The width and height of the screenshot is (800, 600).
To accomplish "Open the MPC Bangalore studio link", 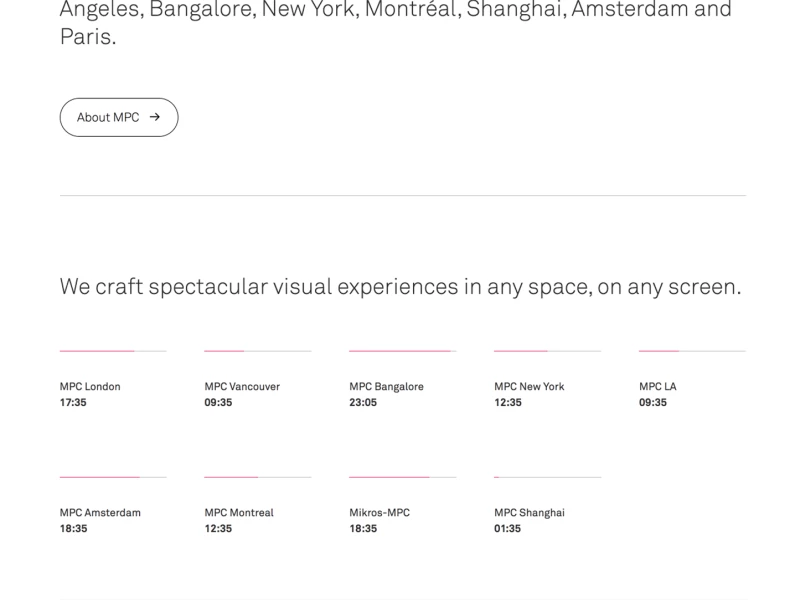I will coord(386,387).
